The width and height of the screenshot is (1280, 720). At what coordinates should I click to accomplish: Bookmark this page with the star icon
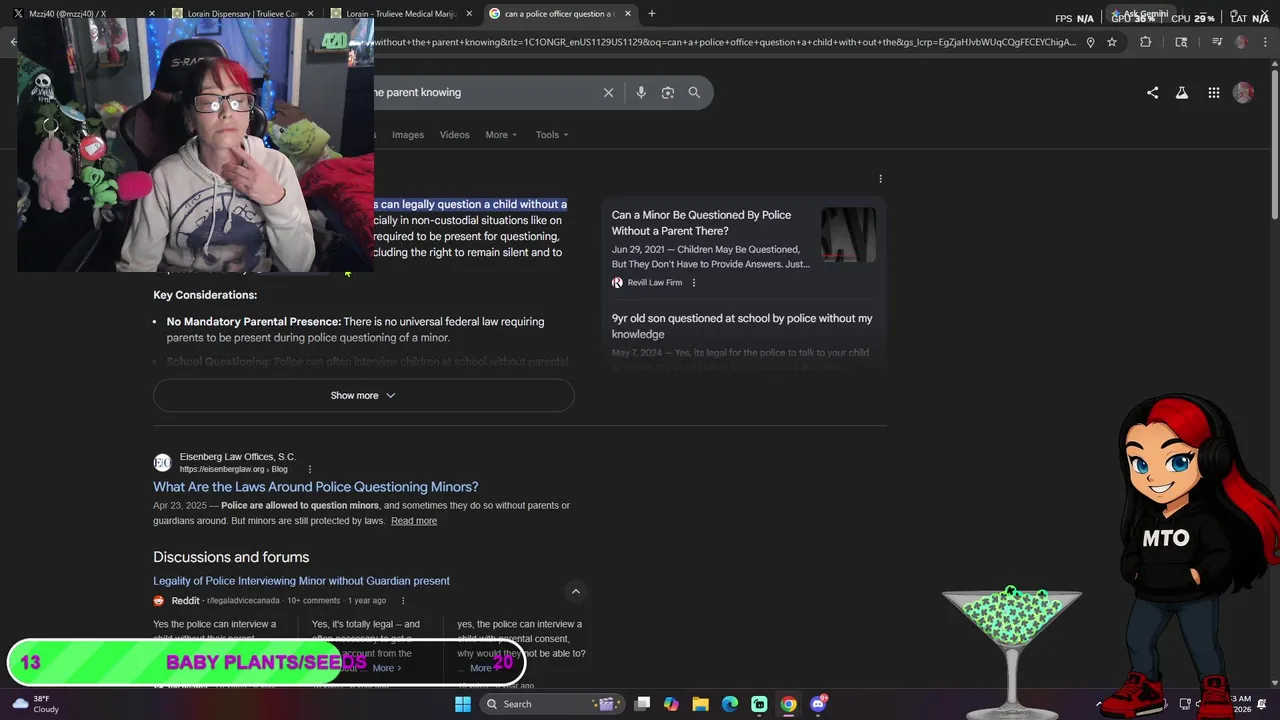[x=1112, y=42]
